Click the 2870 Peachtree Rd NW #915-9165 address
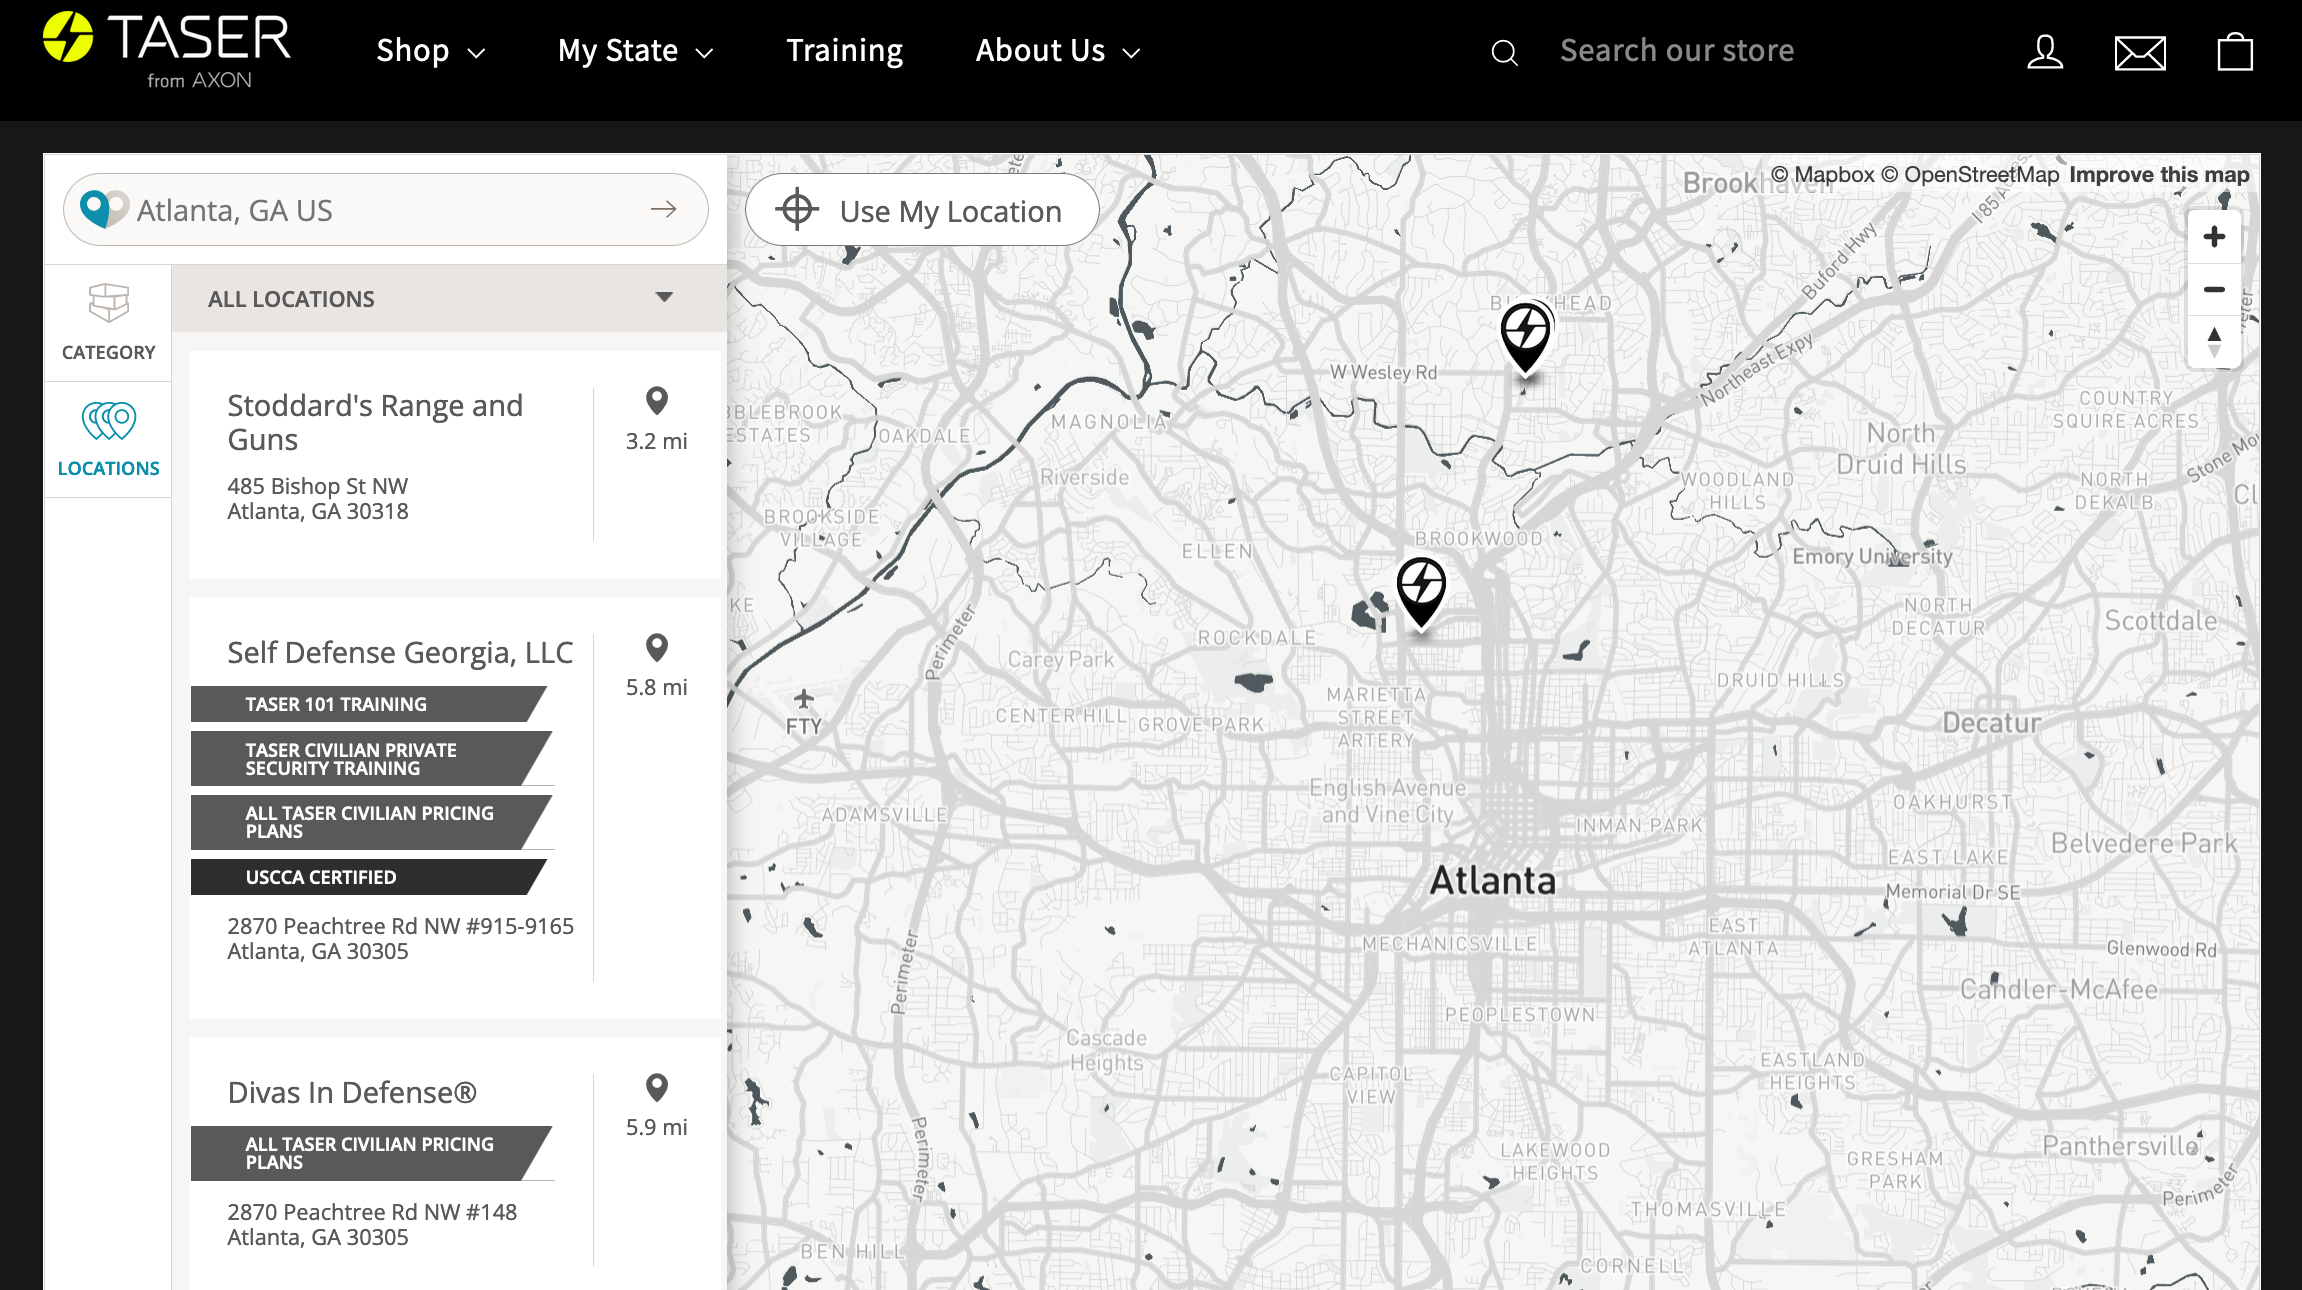 (400, 939)
